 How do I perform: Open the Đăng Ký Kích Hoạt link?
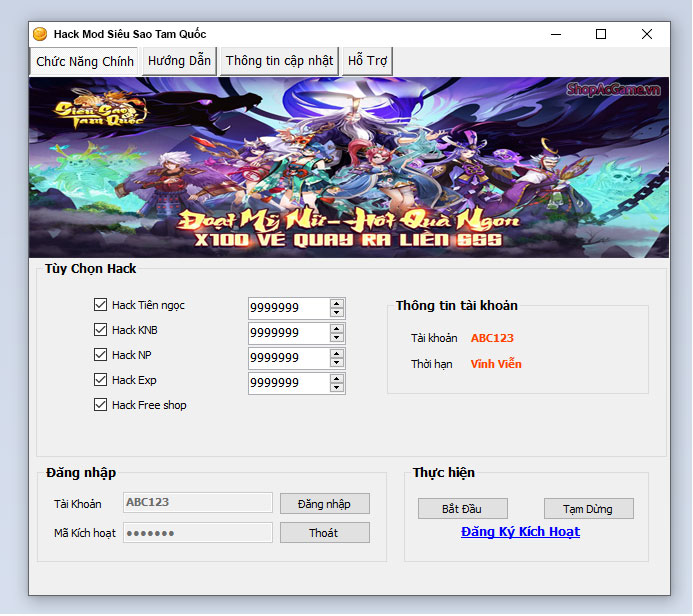click(520, 532)
